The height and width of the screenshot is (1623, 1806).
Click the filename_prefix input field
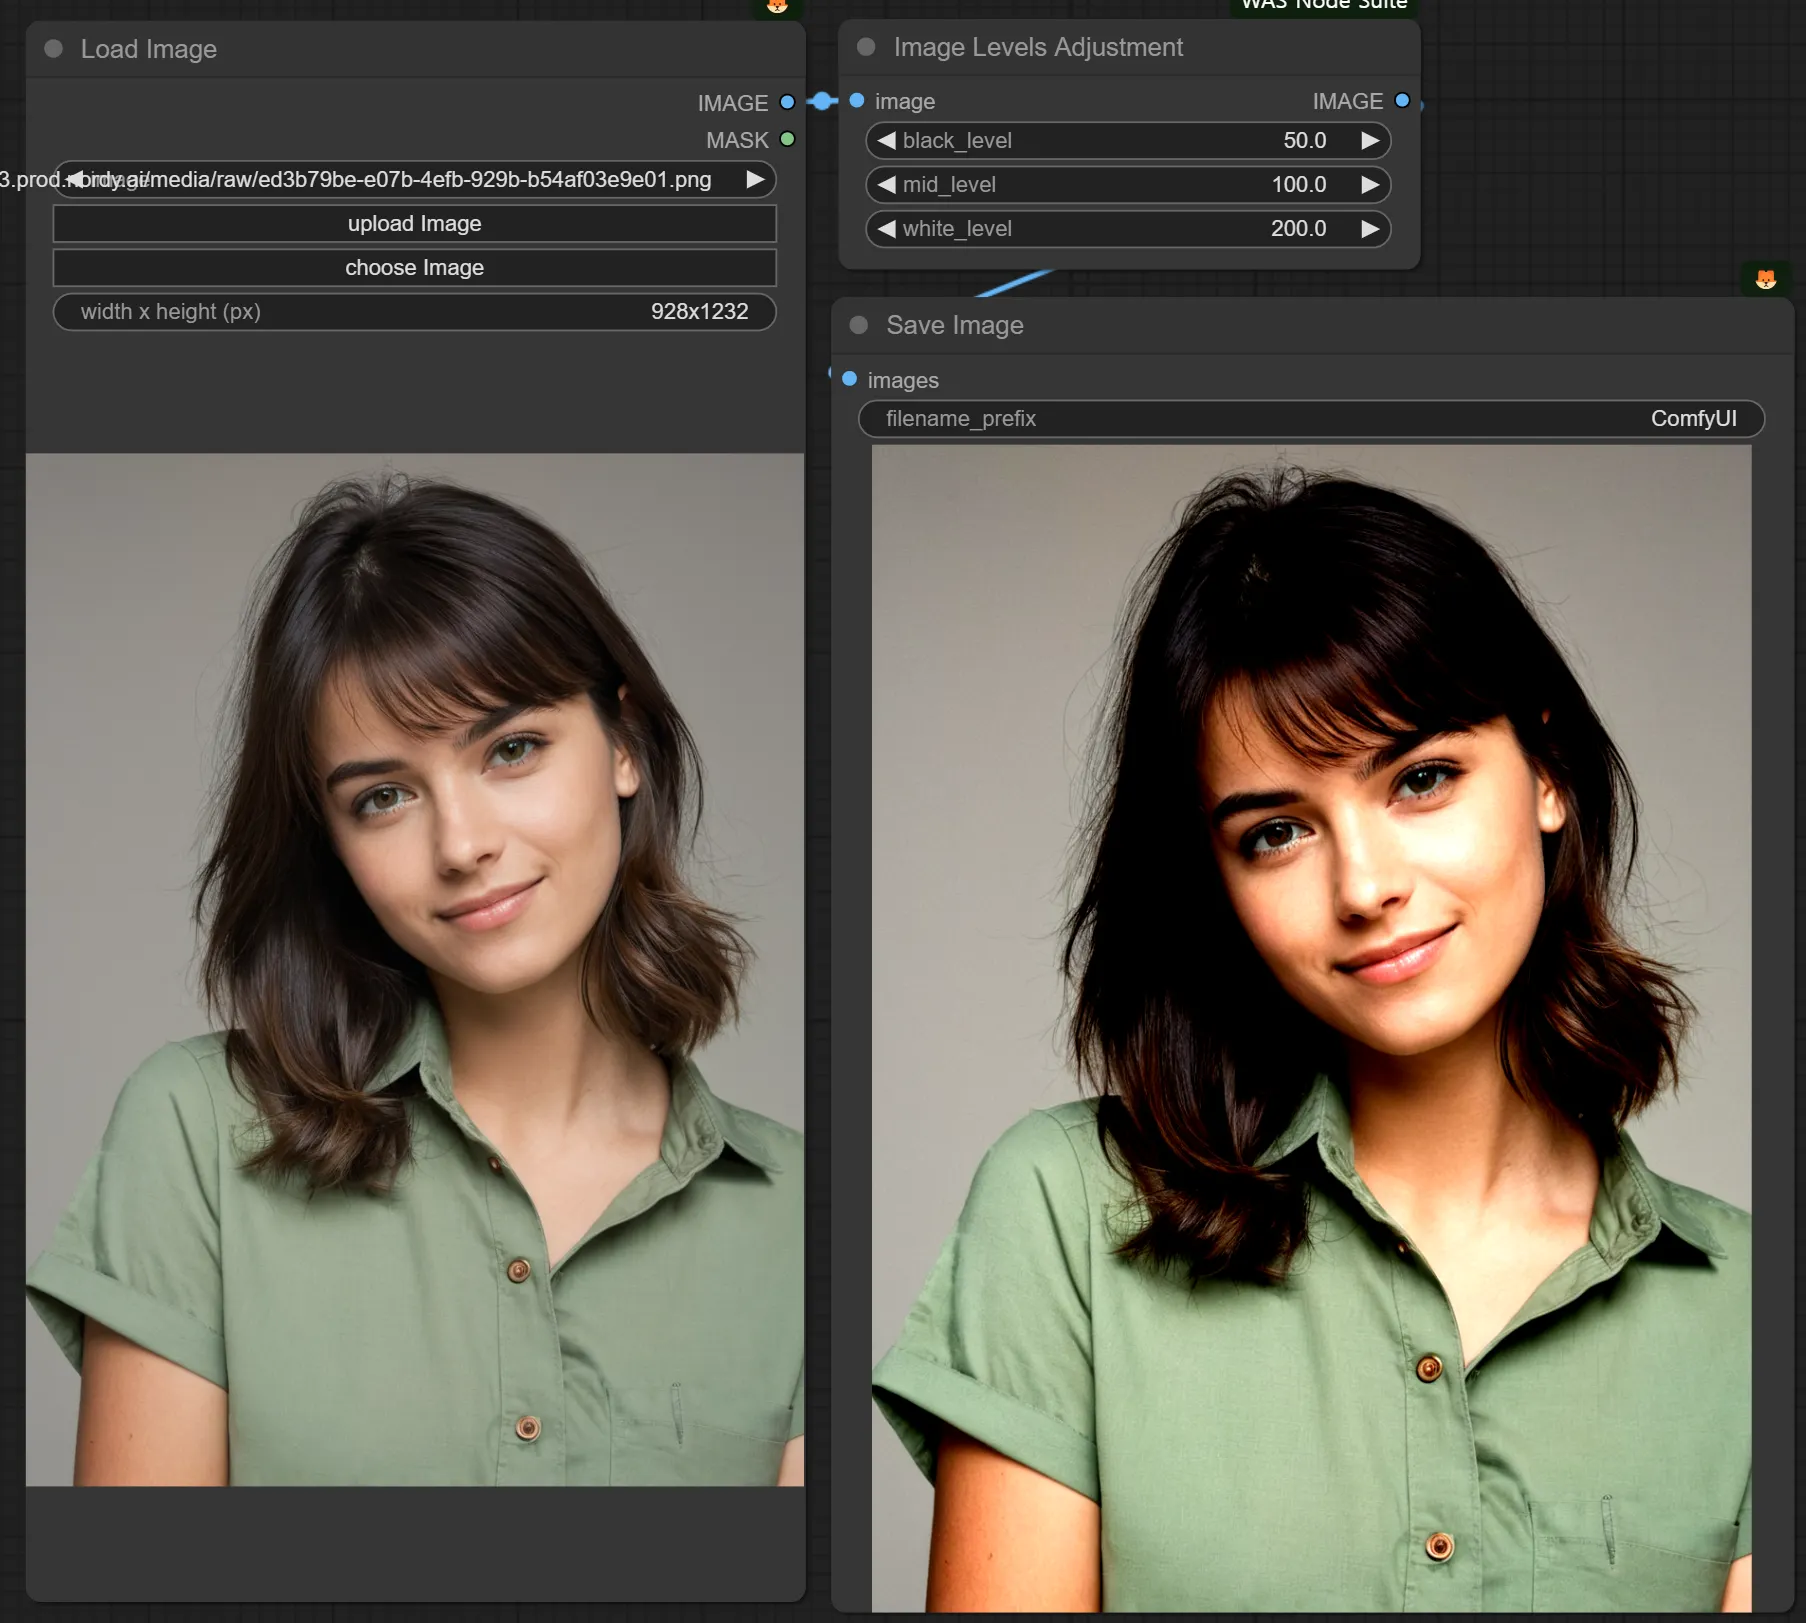[1310, 419]
